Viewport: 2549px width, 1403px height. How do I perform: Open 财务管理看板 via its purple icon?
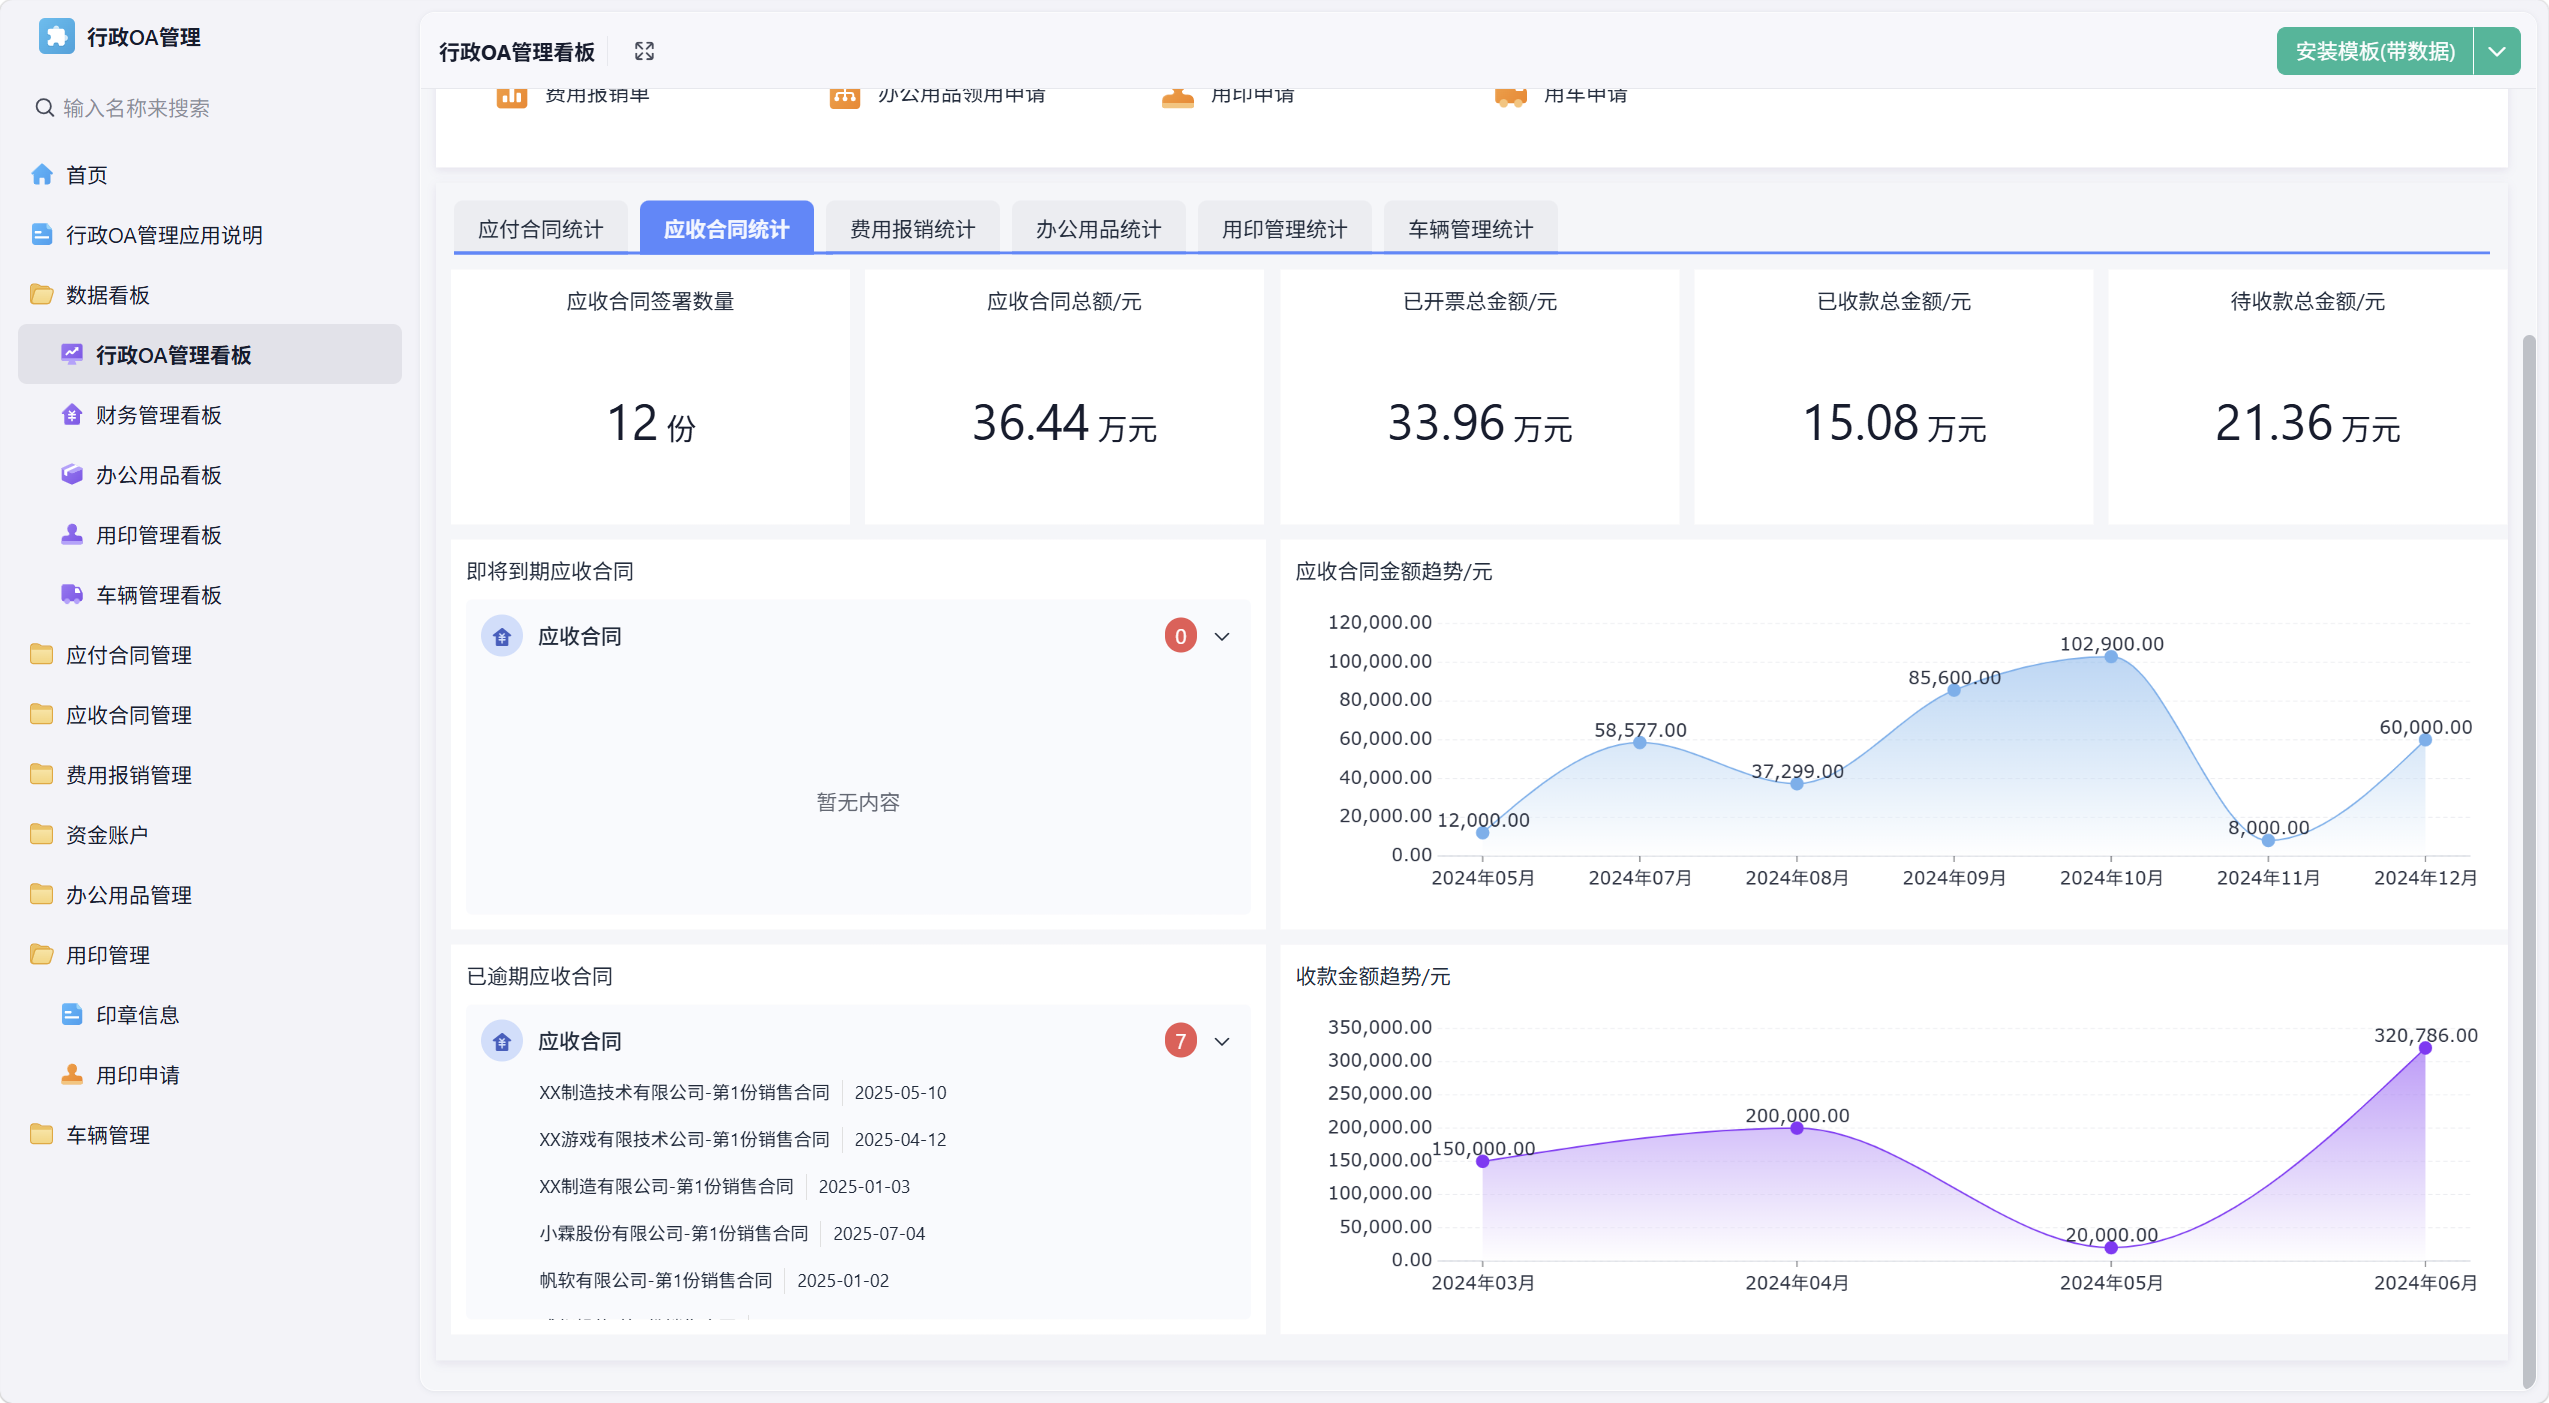coord(72,414)
